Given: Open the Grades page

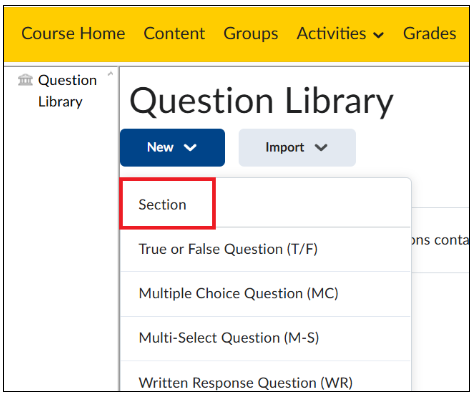Looking at the screenshot, I should 430,34.
